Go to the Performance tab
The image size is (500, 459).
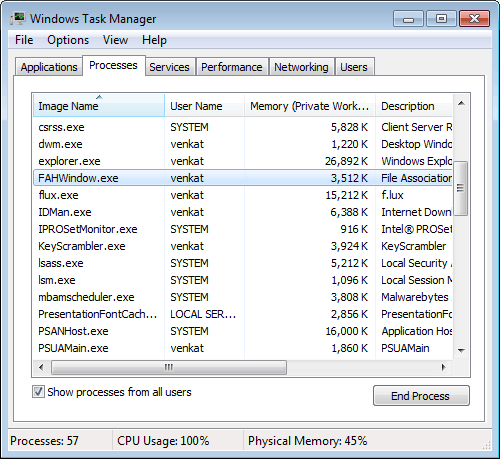232,67
